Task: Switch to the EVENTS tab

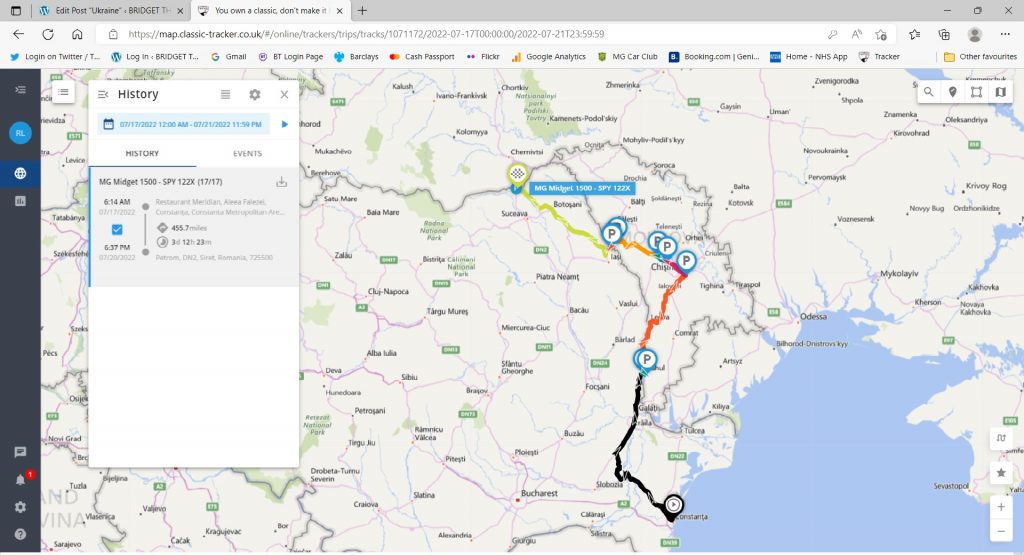Action: pos(247,153)
